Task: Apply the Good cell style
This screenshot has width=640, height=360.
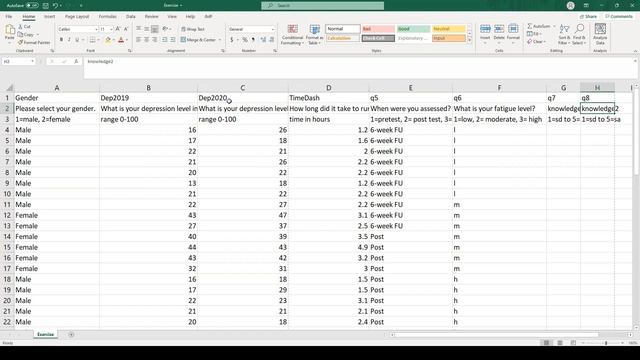Action: coord(413,29)
